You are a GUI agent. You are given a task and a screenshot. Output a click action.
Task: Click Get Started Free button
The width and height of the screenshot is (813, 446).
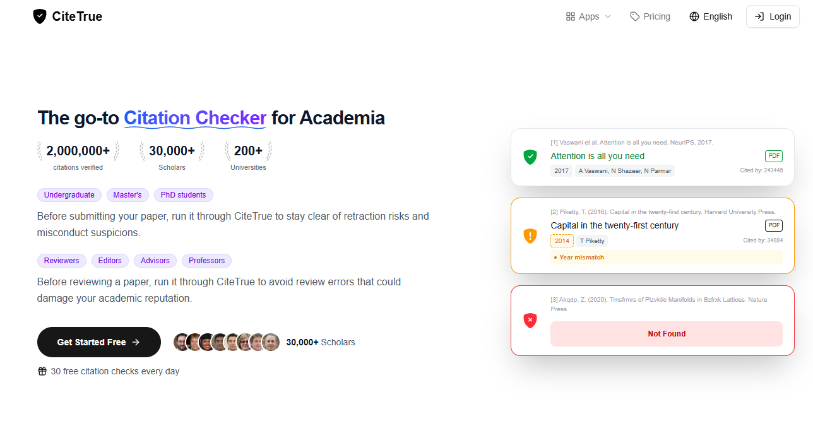pos(99,342)
